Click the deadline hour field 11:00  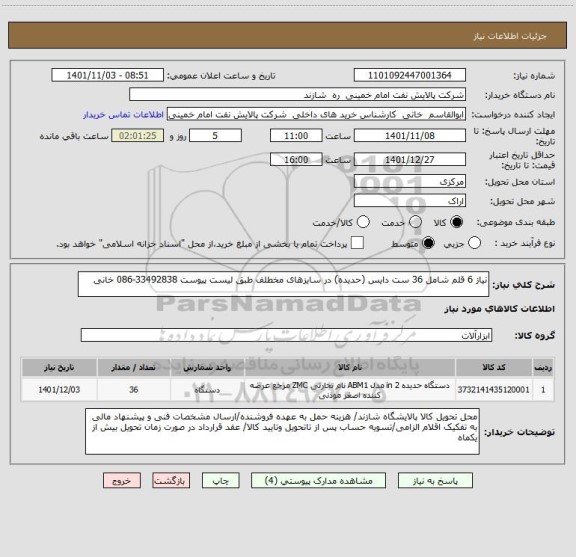click(x=296, y=136)
